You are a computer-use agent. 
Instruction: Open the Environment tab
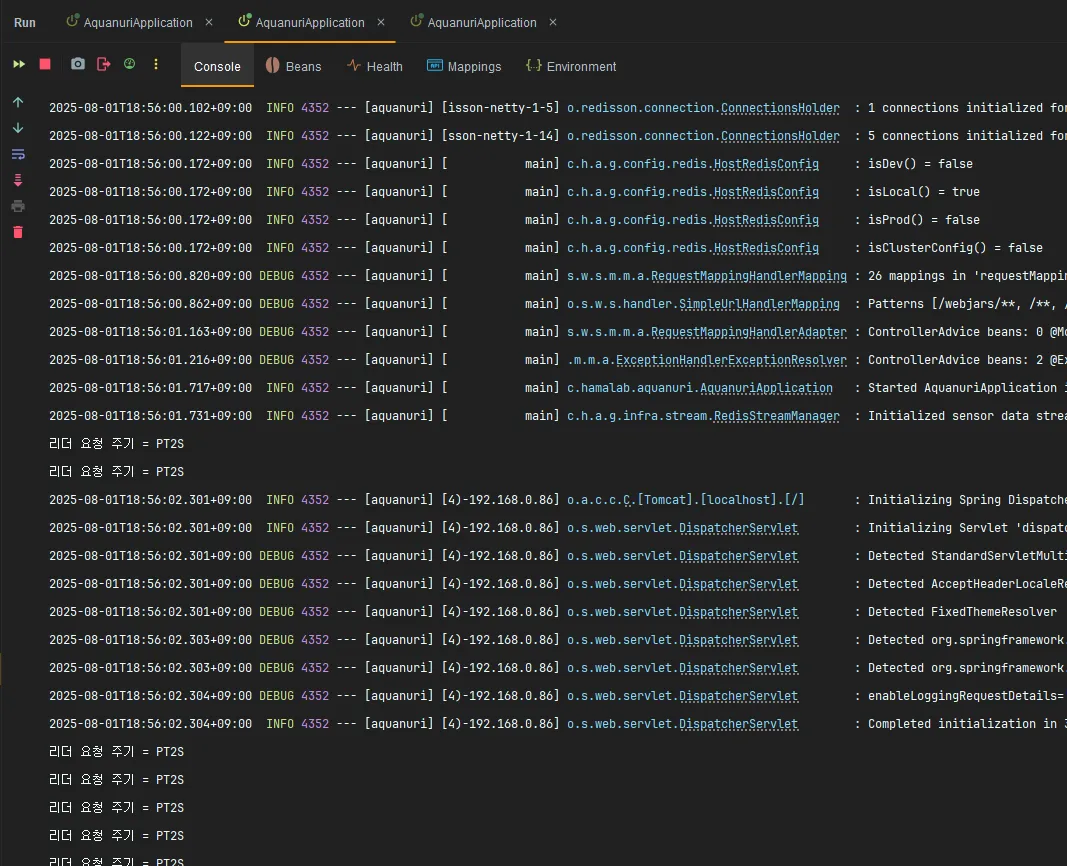(x=571, y=67)
